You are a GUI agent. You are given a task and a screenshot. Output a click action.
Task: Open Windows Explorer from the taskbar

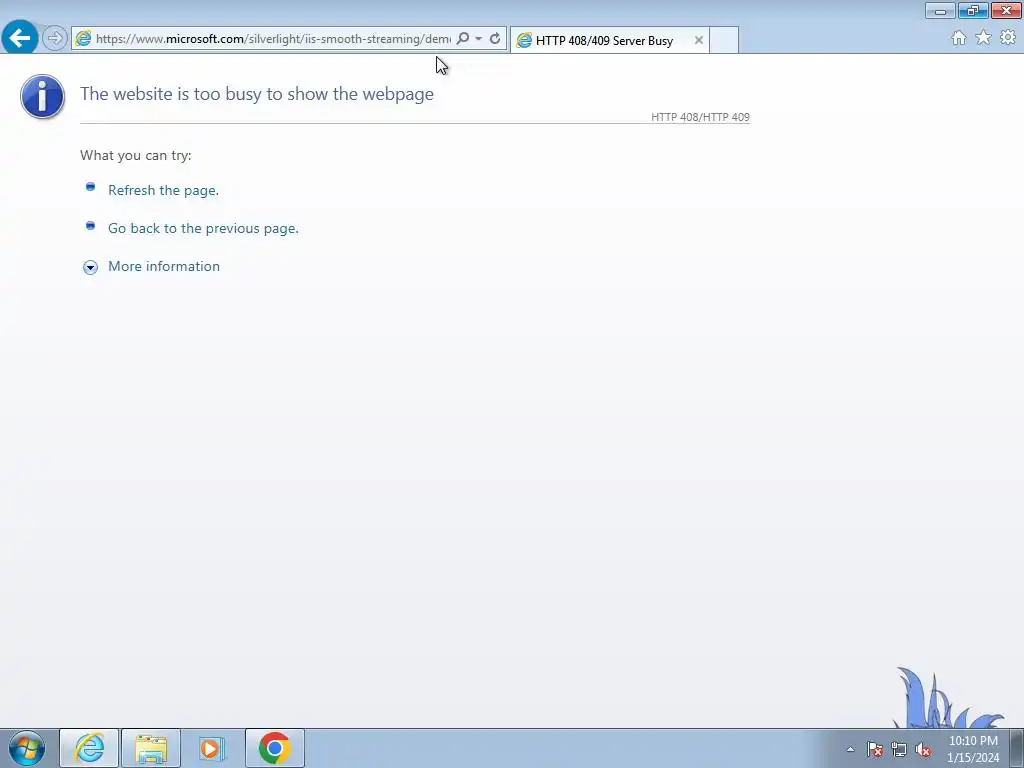pos(151,748)
